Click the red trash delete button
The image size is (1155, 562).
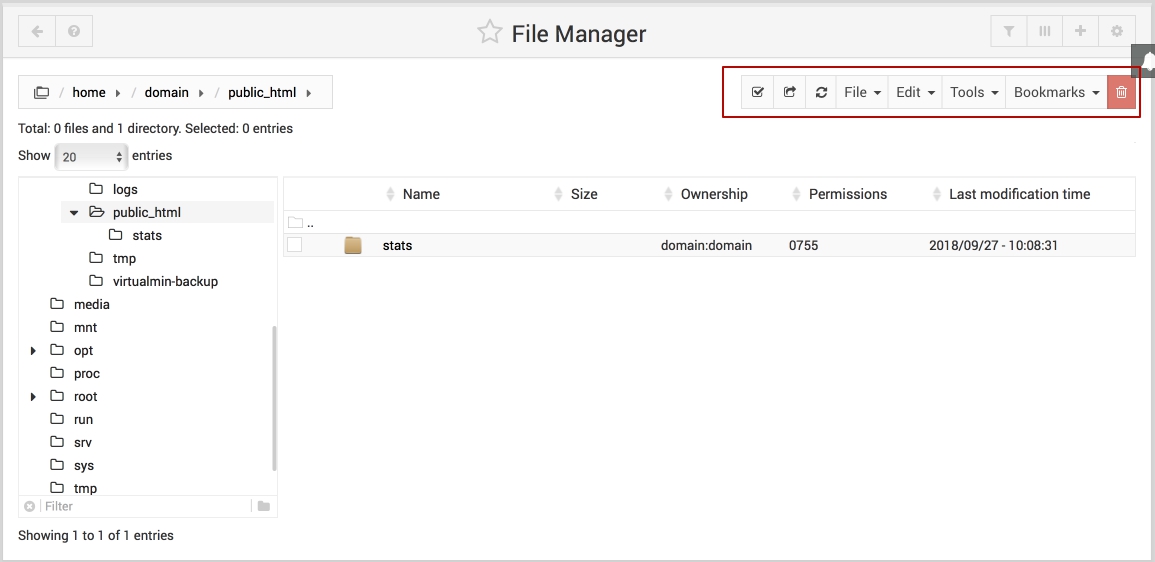point(1121,92)
